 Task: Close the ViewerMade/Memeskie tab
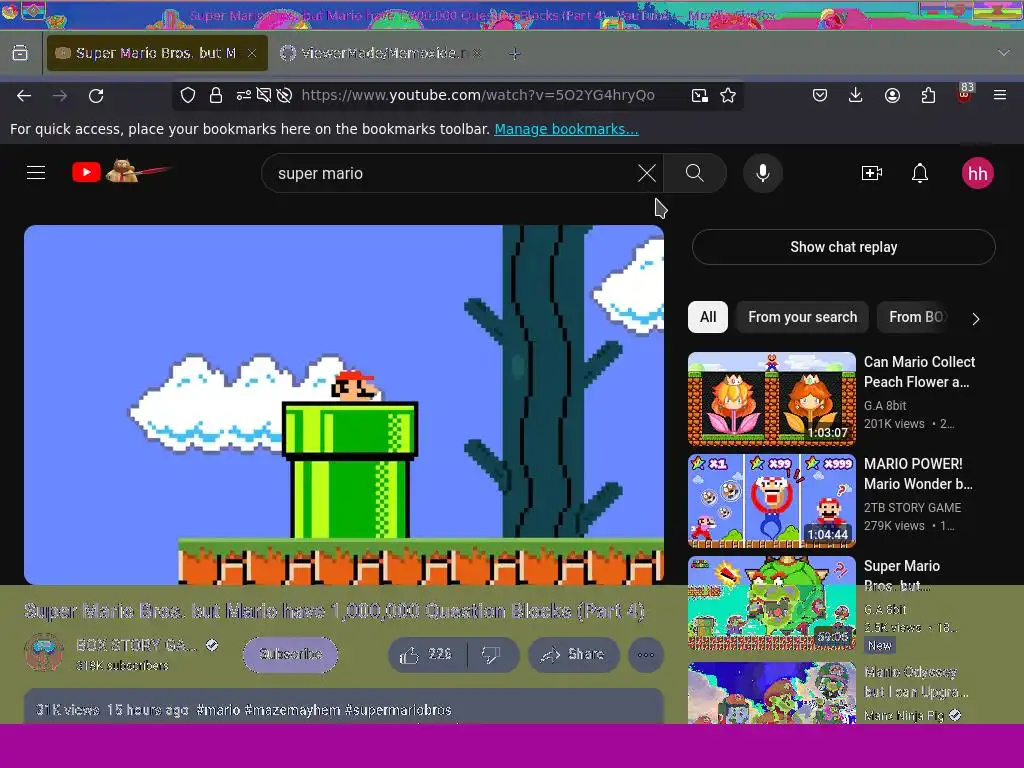[477, 53]
